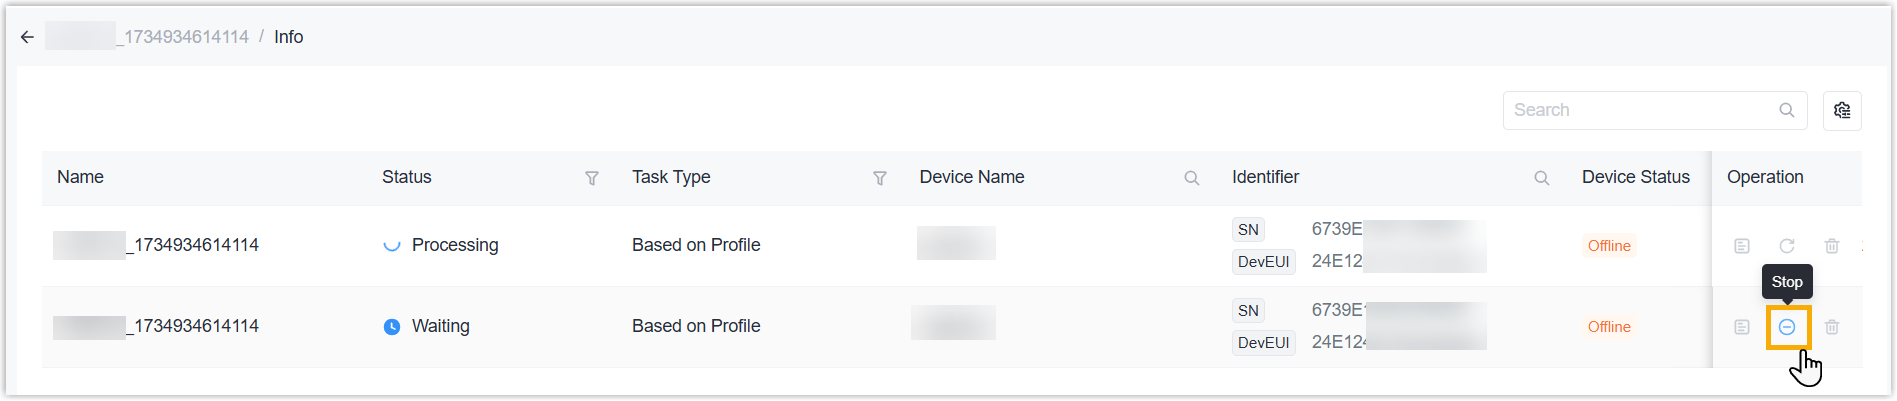1897x401 pixels.
Task: View log details of the Waiting task
Action: (1742, 327)
